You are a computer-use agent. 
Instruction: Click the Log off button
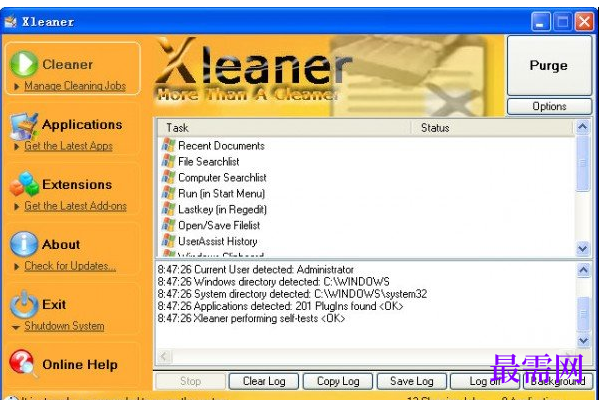[485, 381]
